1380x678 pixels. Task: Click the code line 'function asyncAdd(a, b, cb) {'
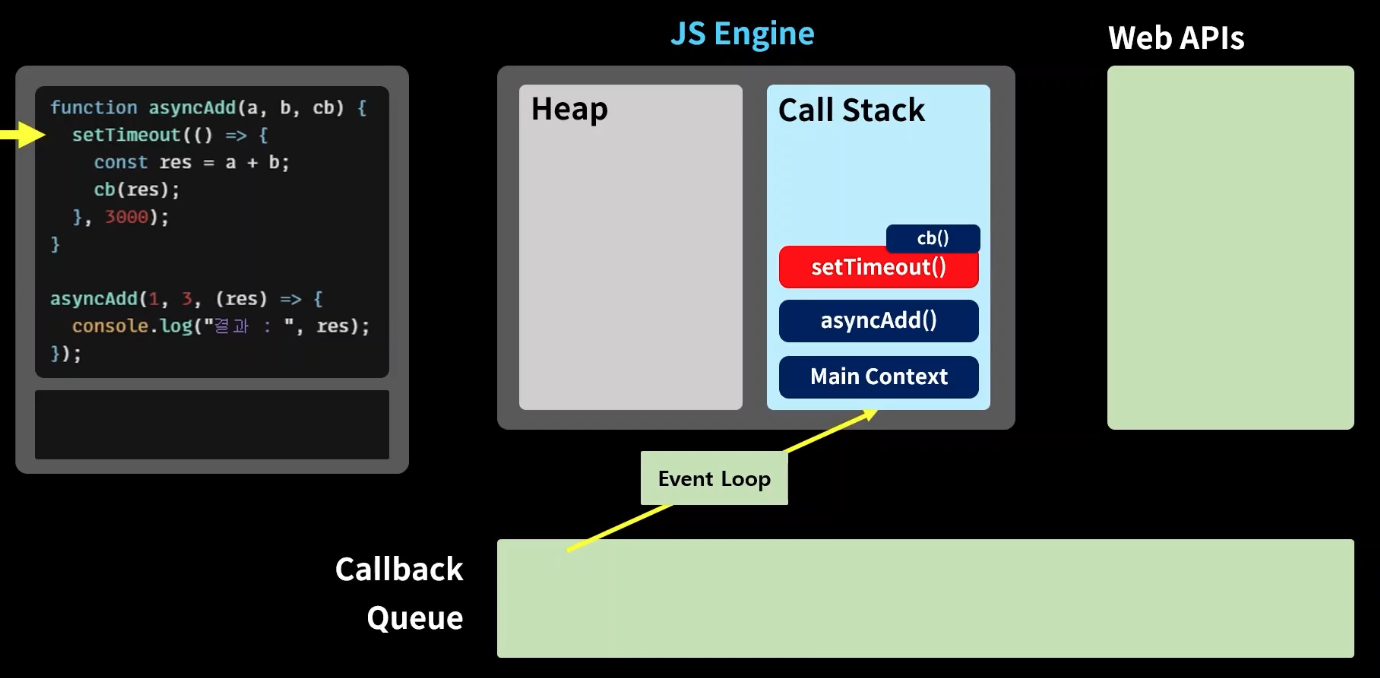point(208,108)
